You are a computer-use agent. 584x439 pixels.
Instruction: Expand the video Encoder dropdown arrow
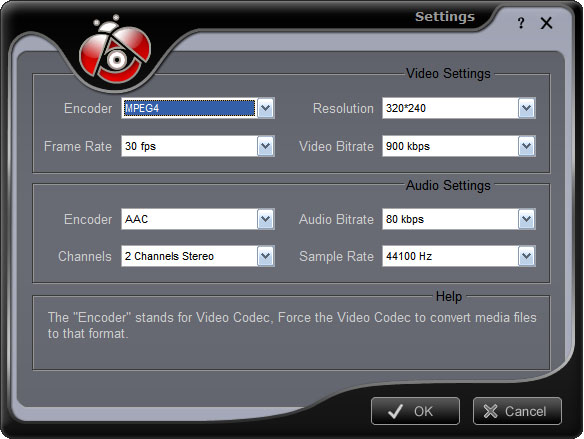(x=266, y=108)
